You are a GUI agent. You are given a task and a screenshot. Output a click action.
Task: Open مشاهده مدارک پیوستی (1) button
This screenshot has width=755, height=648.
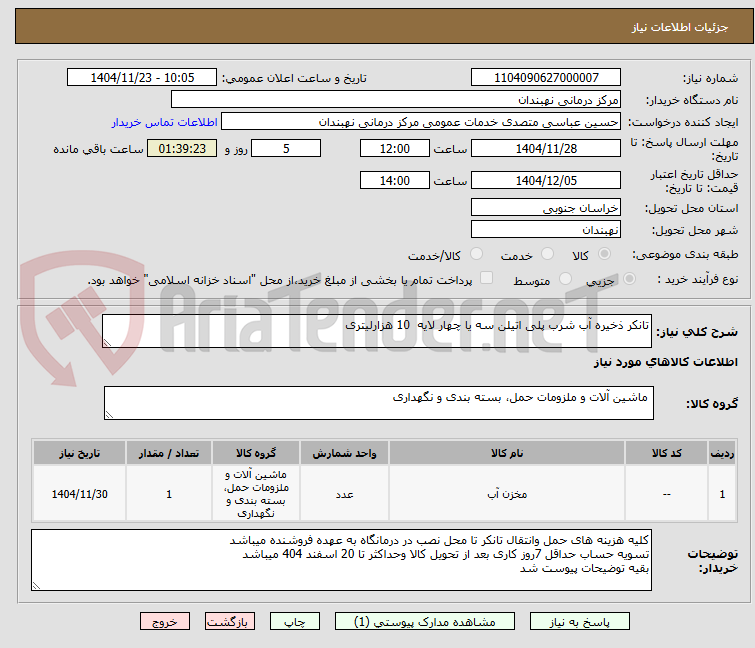tap(424, 622)
